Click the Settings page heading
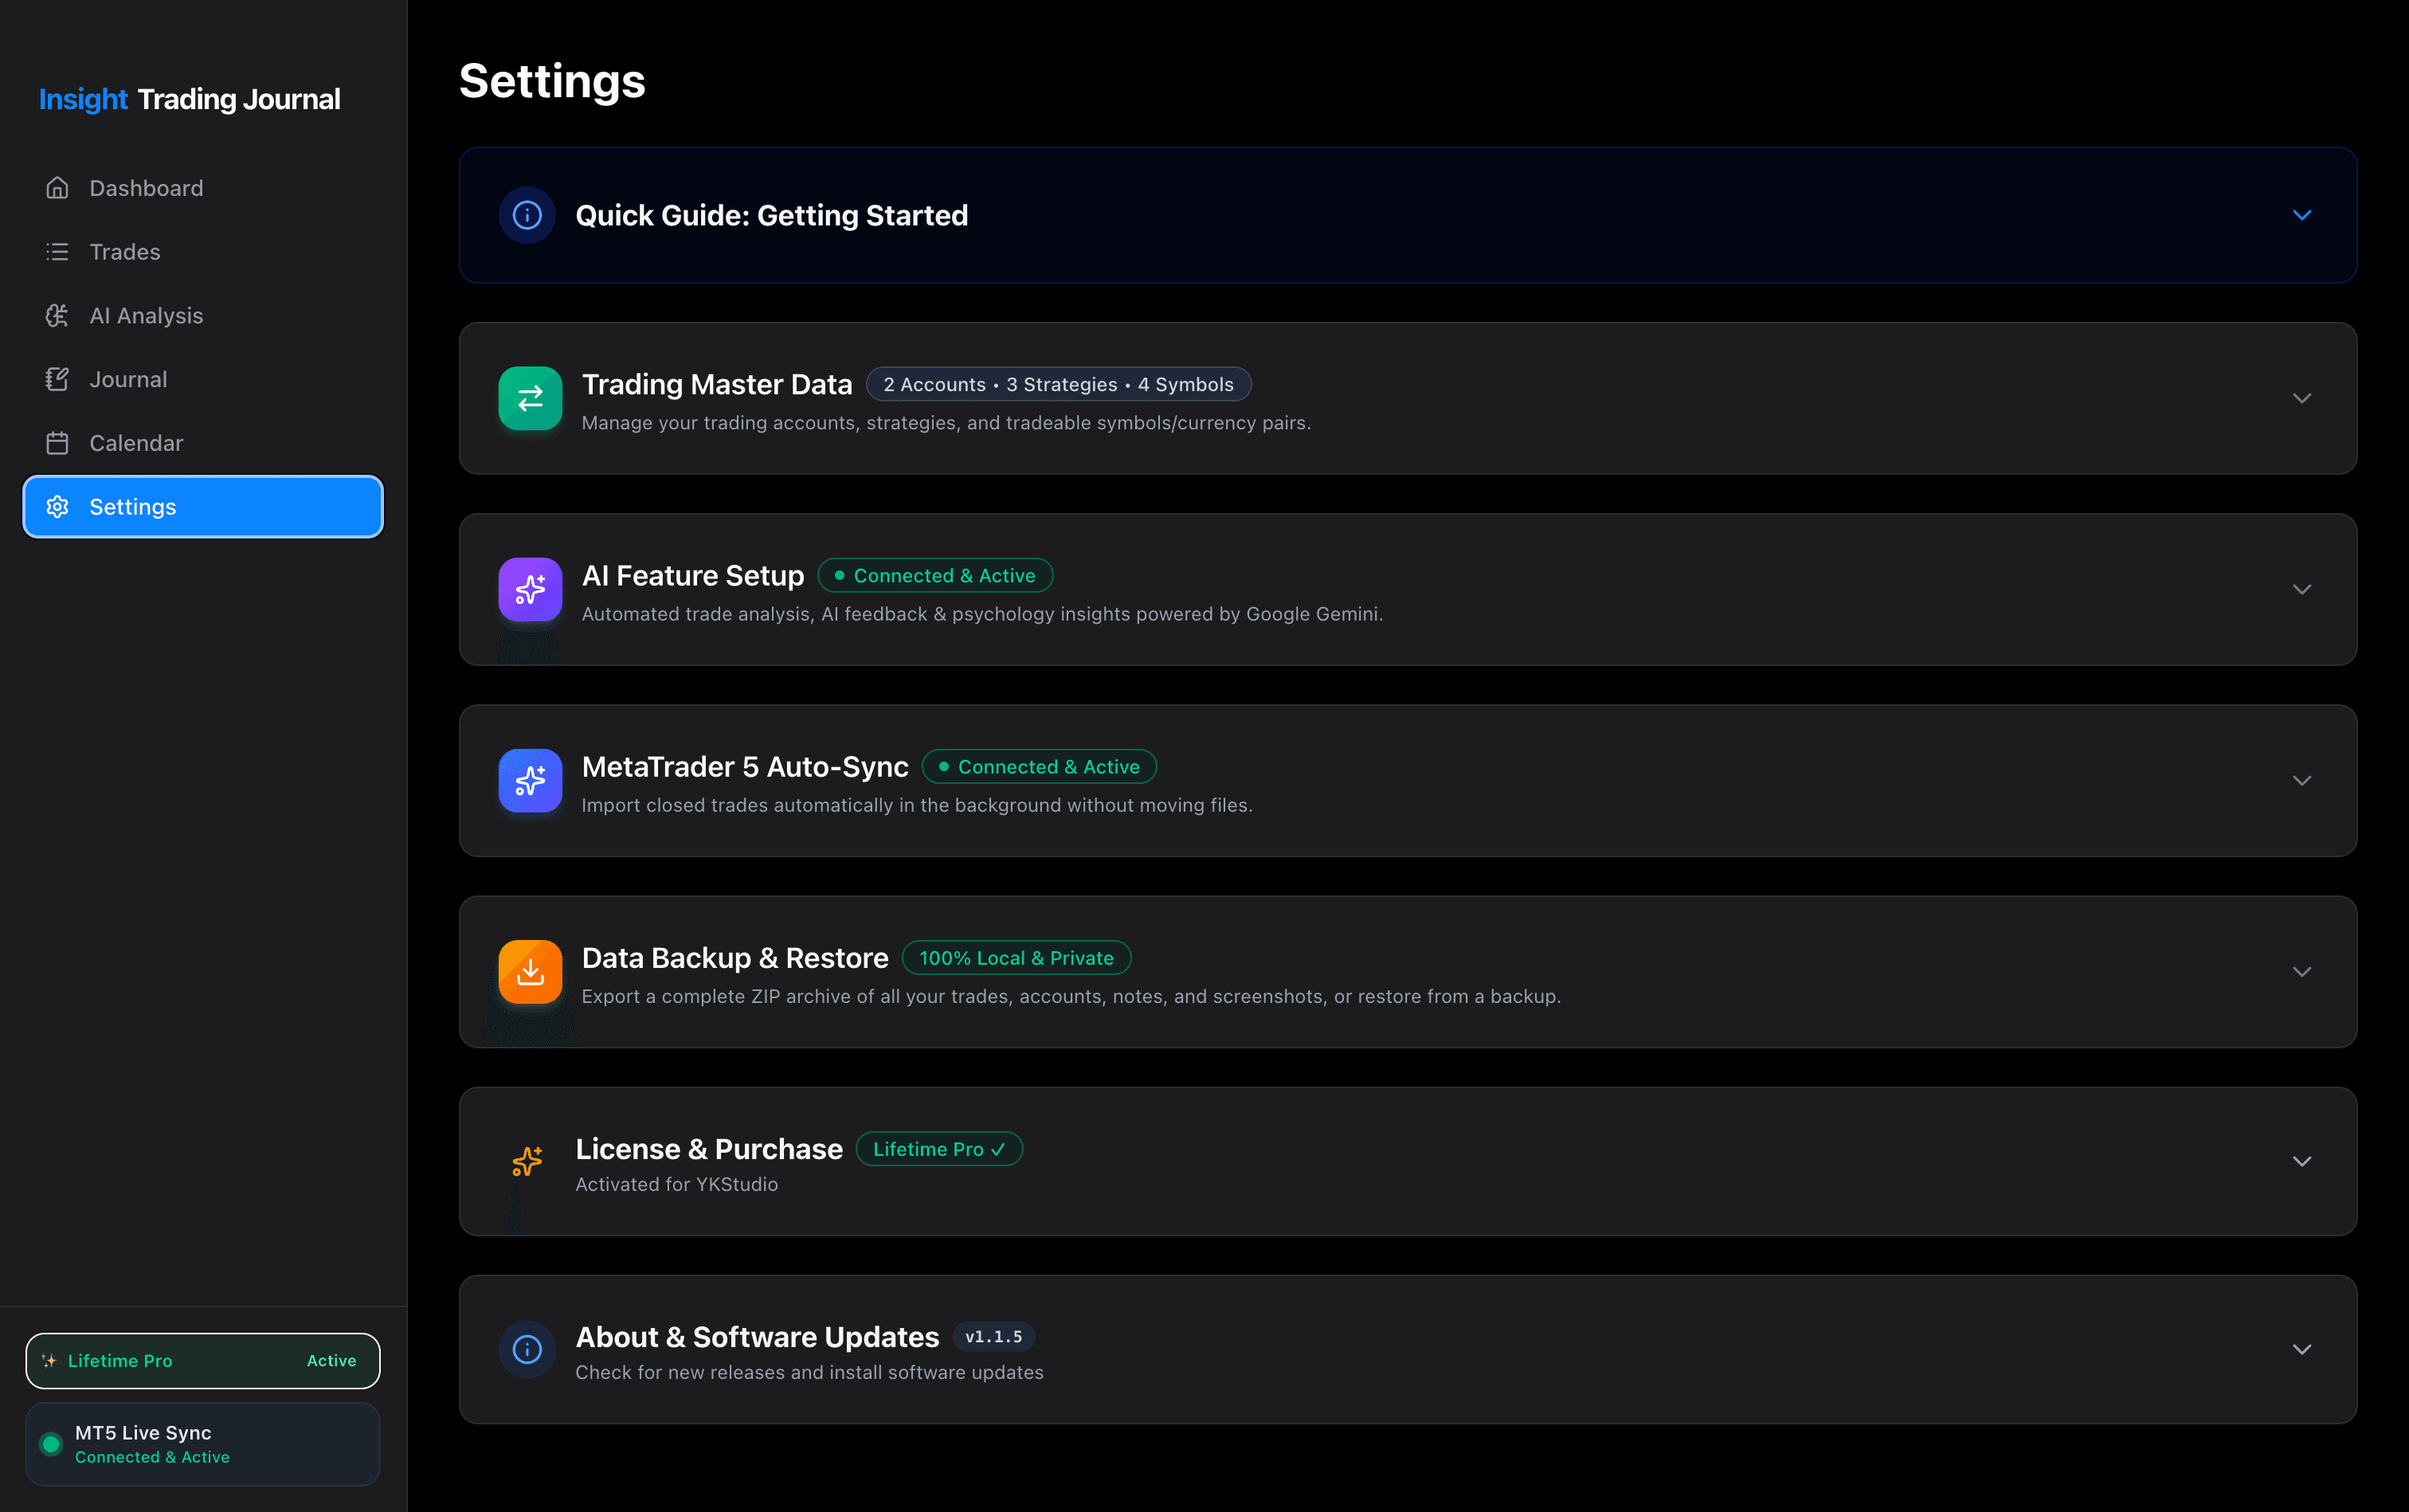2409x1512 pixels. (552, 81)
